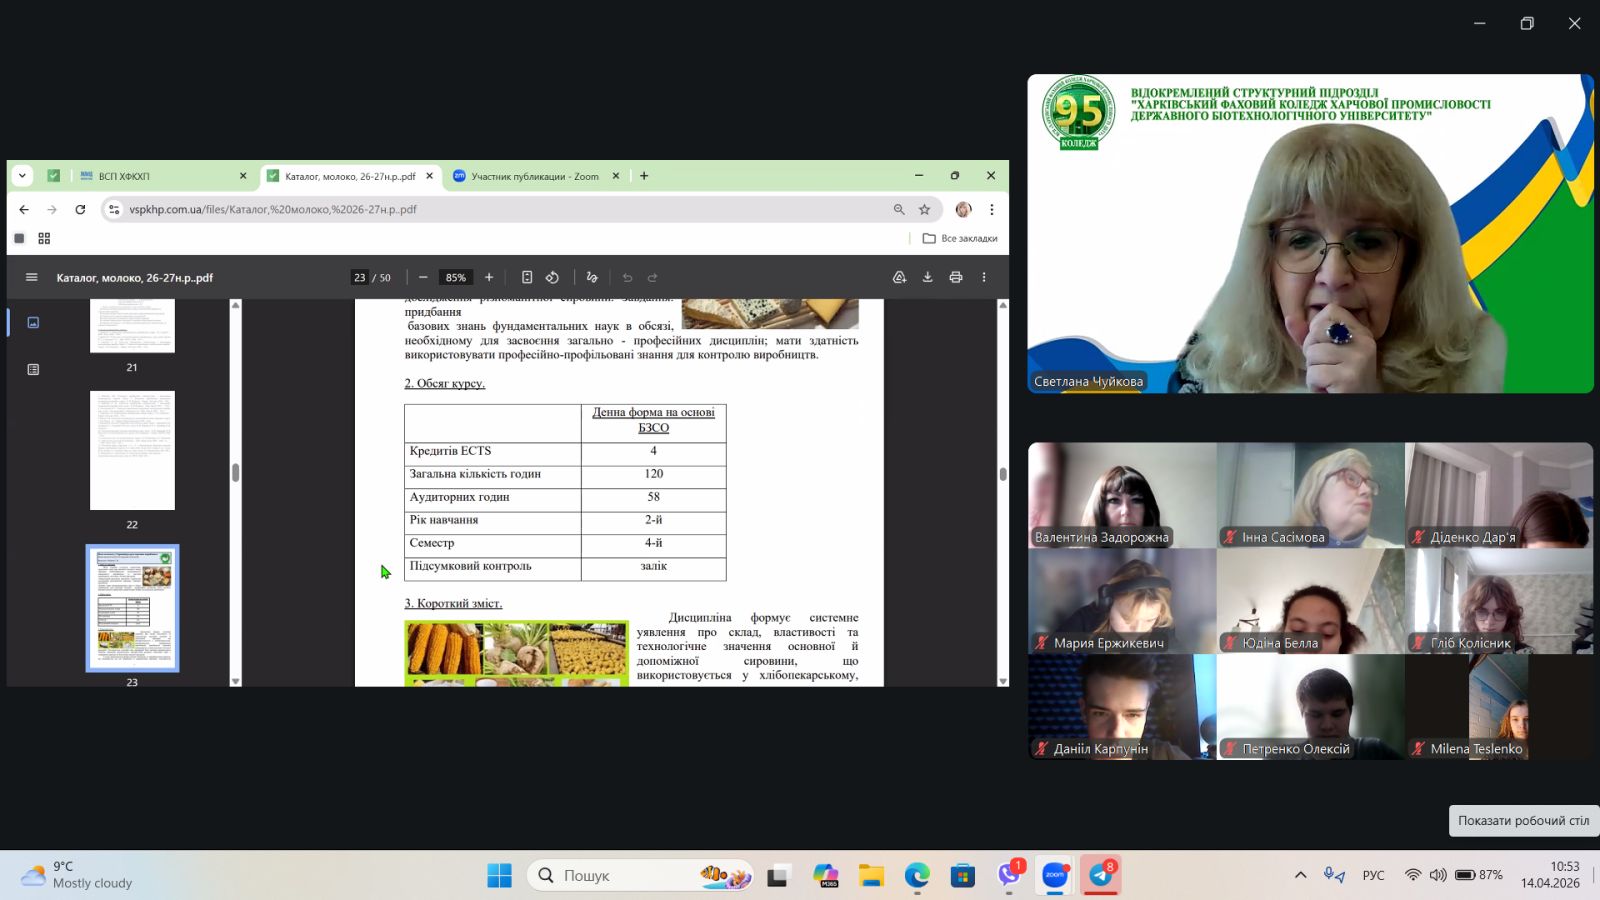Select the page 22 thumbnail
This screenshot has height=900, width=1600.
point(132,451)
